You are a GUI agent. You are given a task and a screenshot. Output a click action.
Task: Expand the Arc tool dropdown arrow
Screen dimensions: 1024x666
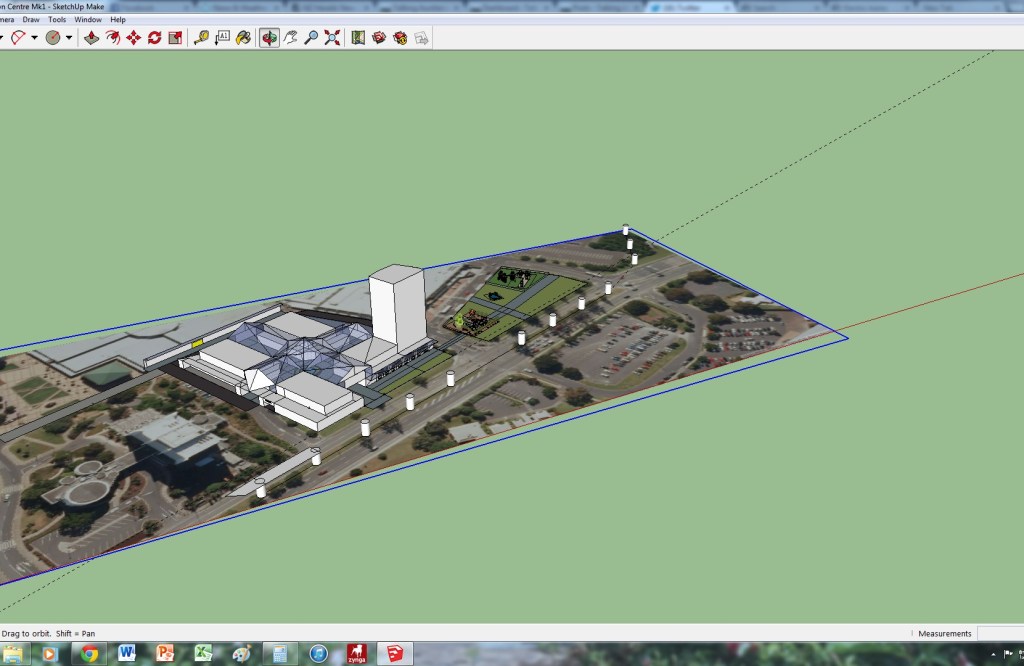[x=35, y=38]
